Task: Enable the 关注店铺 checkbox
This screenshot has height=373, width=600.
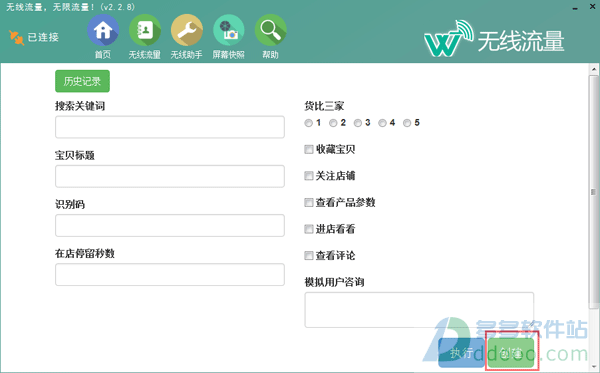Action: pyautogui.click(x=308, y=176)
